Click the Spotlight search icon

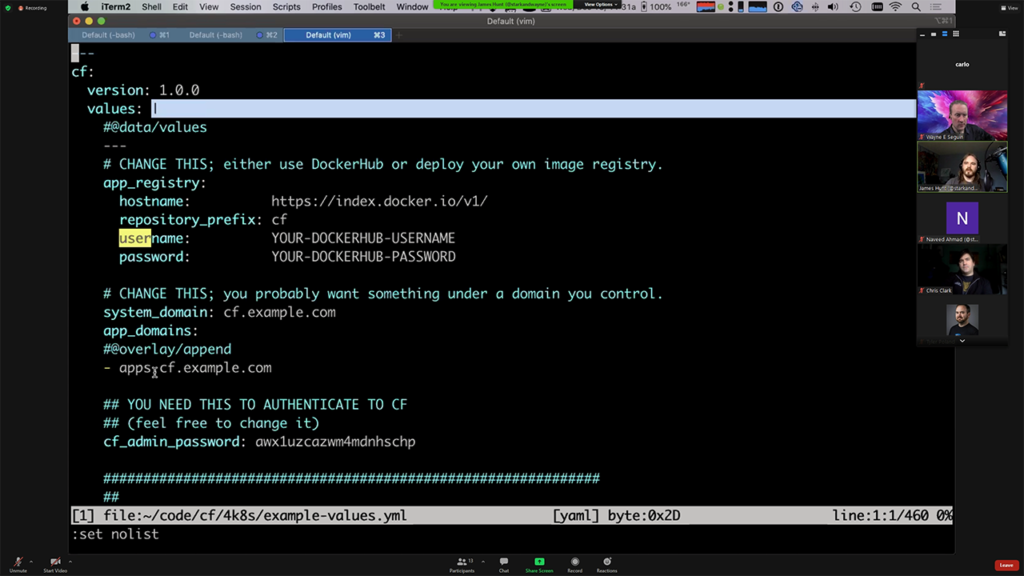(x=916, y=7)
